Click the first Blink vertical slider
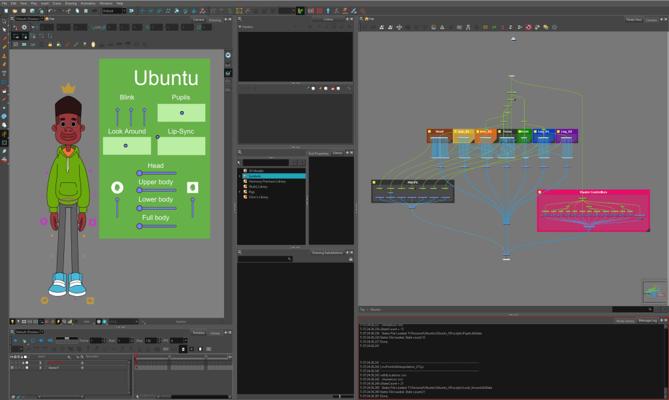Viewport: 669px width, 400px height. pyautogui.click(x=117, y=116)
